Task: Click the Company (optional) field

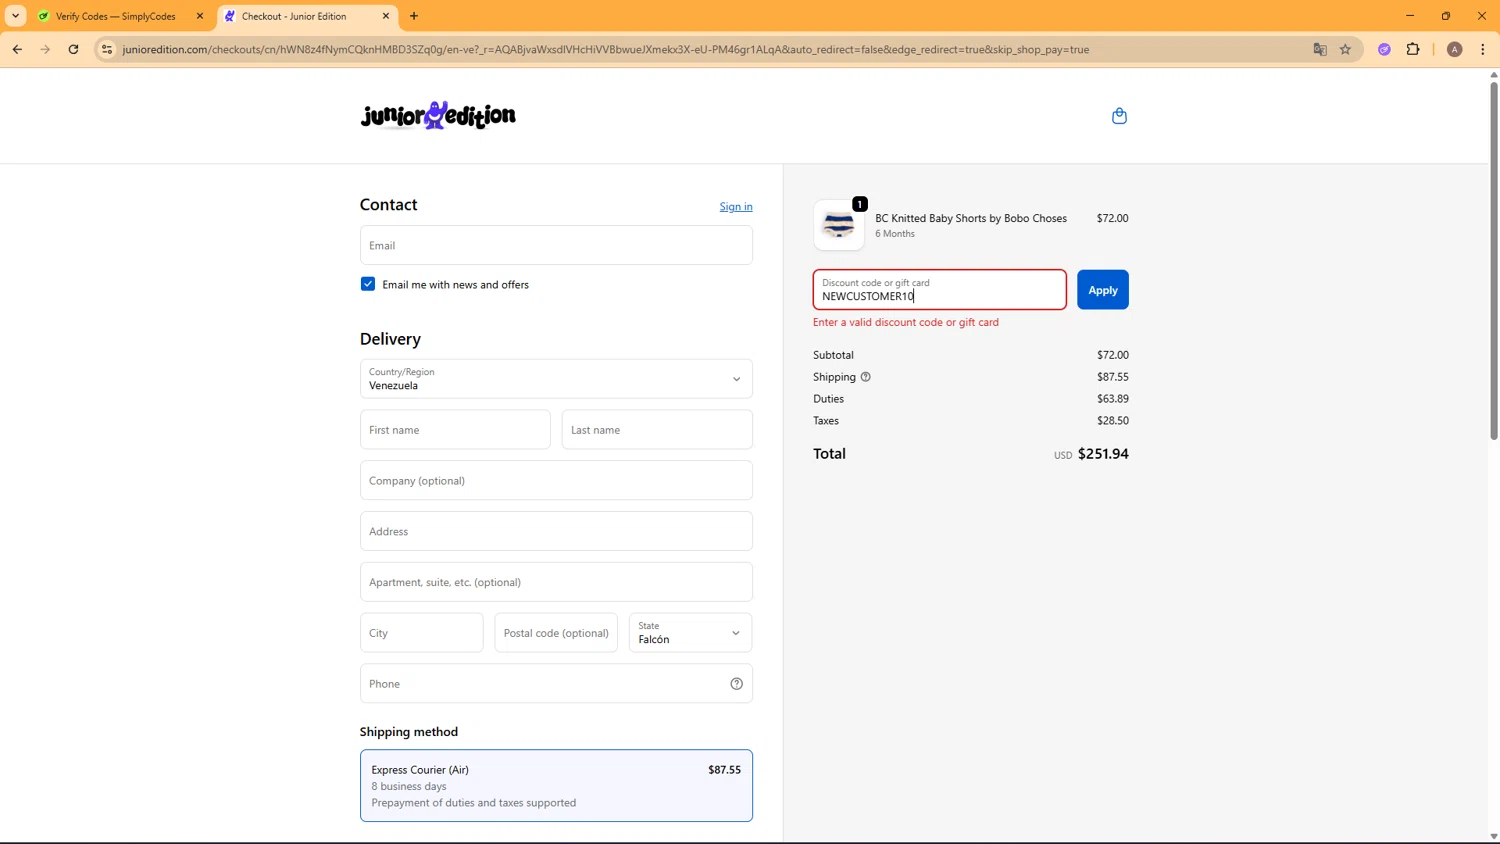Action: (556, 481)
